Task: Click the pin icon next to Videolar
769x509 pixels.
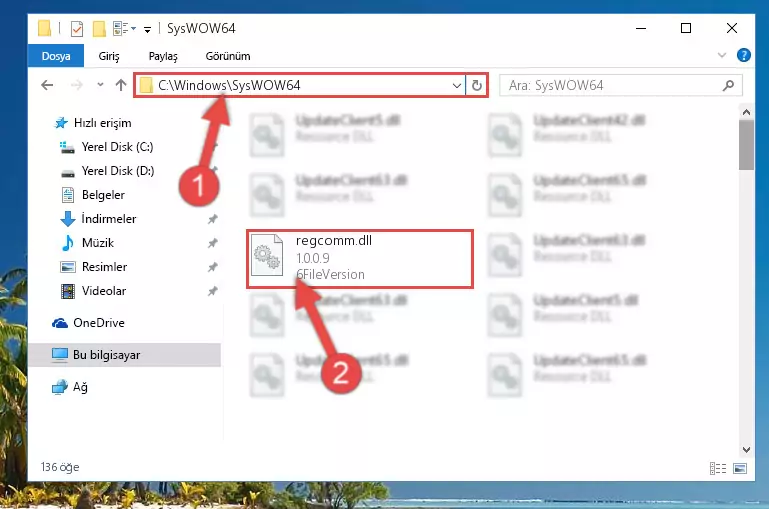Action: [x=212, y=291]
